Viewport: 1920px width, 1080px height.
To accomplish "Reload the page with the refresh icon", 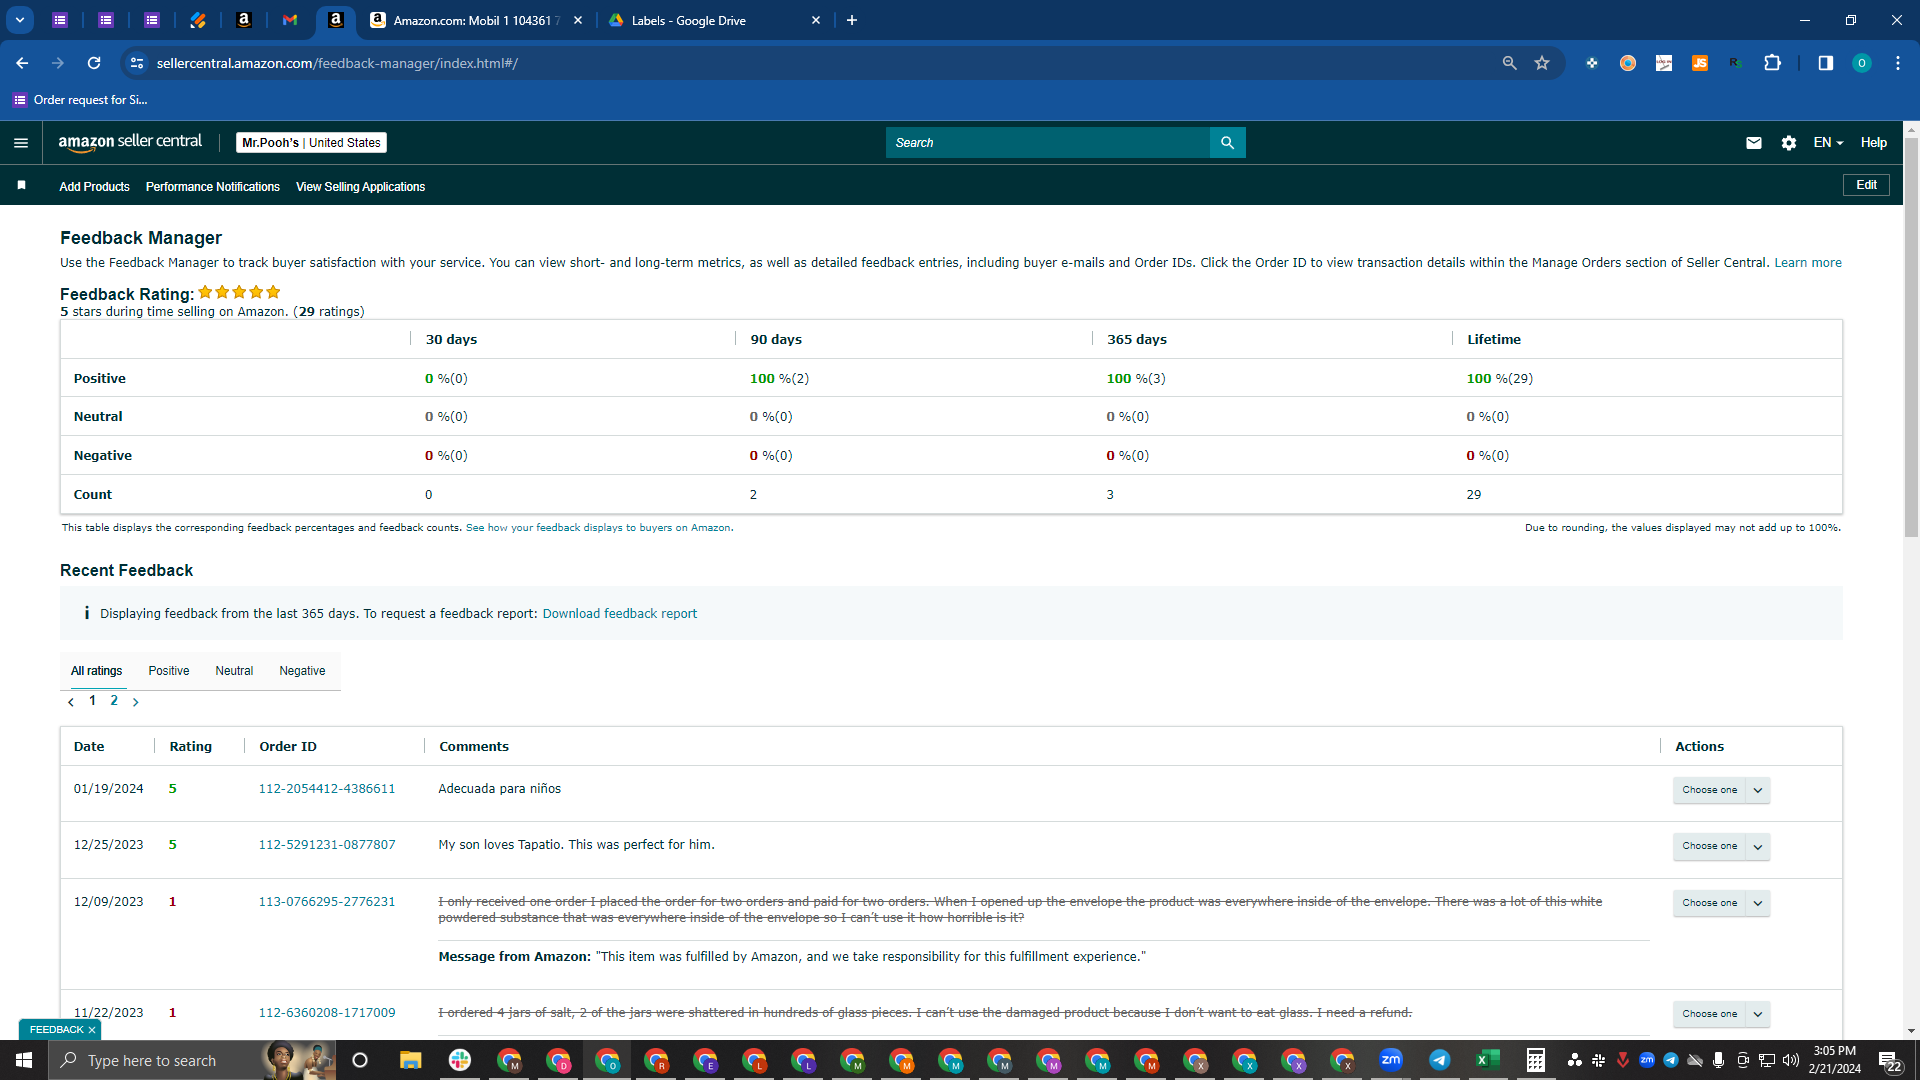I will pos(94,63).
